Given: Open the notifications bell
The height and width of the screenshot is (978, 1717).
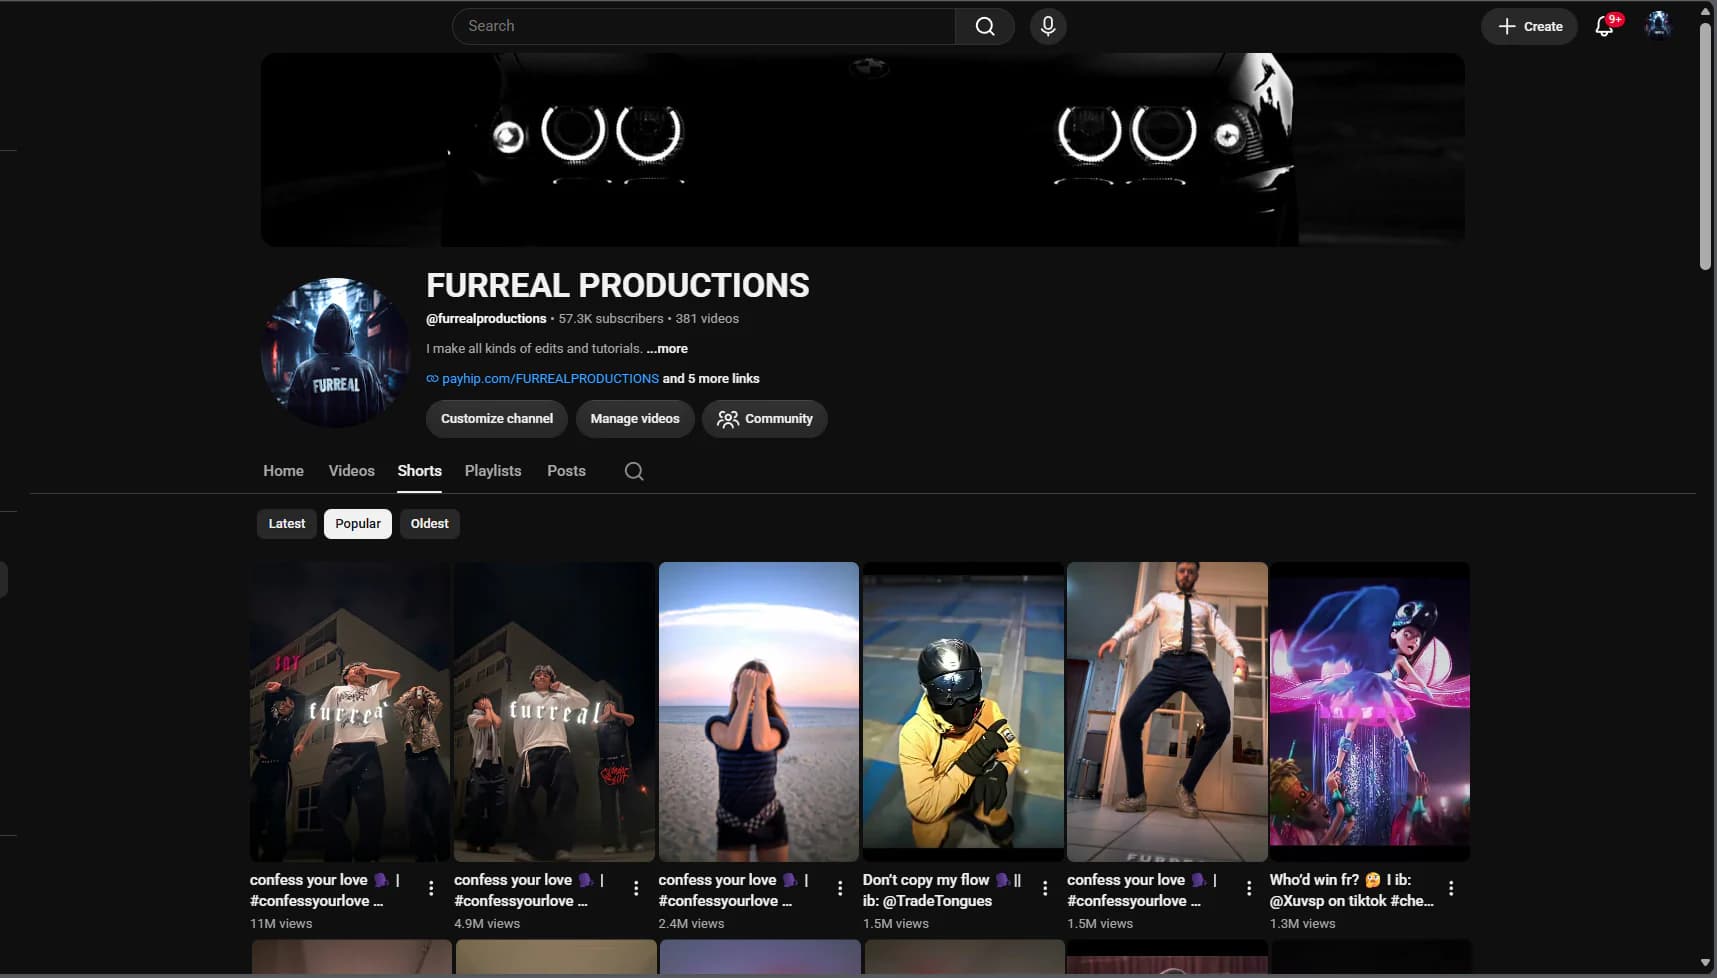Looking at the screenshot, I should point(1605,26).
